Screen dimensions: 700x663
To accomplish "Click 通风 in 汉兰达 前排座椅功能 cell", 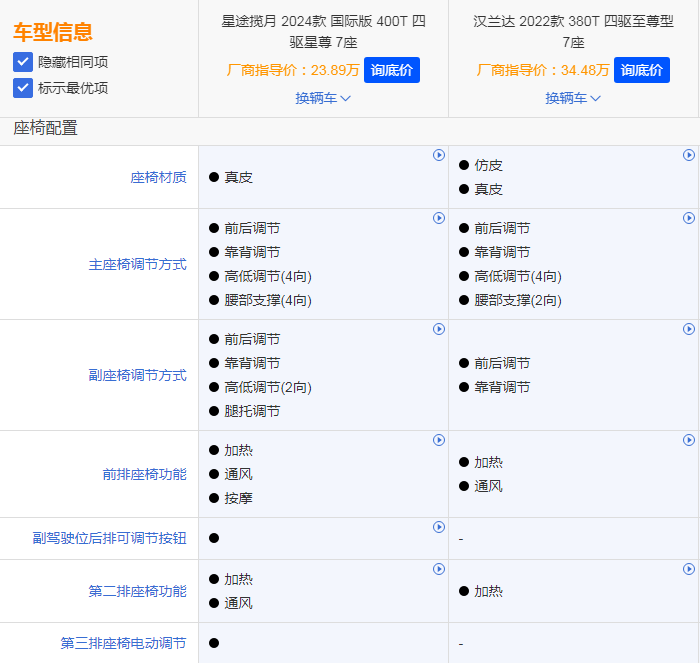I will (488, 486).
